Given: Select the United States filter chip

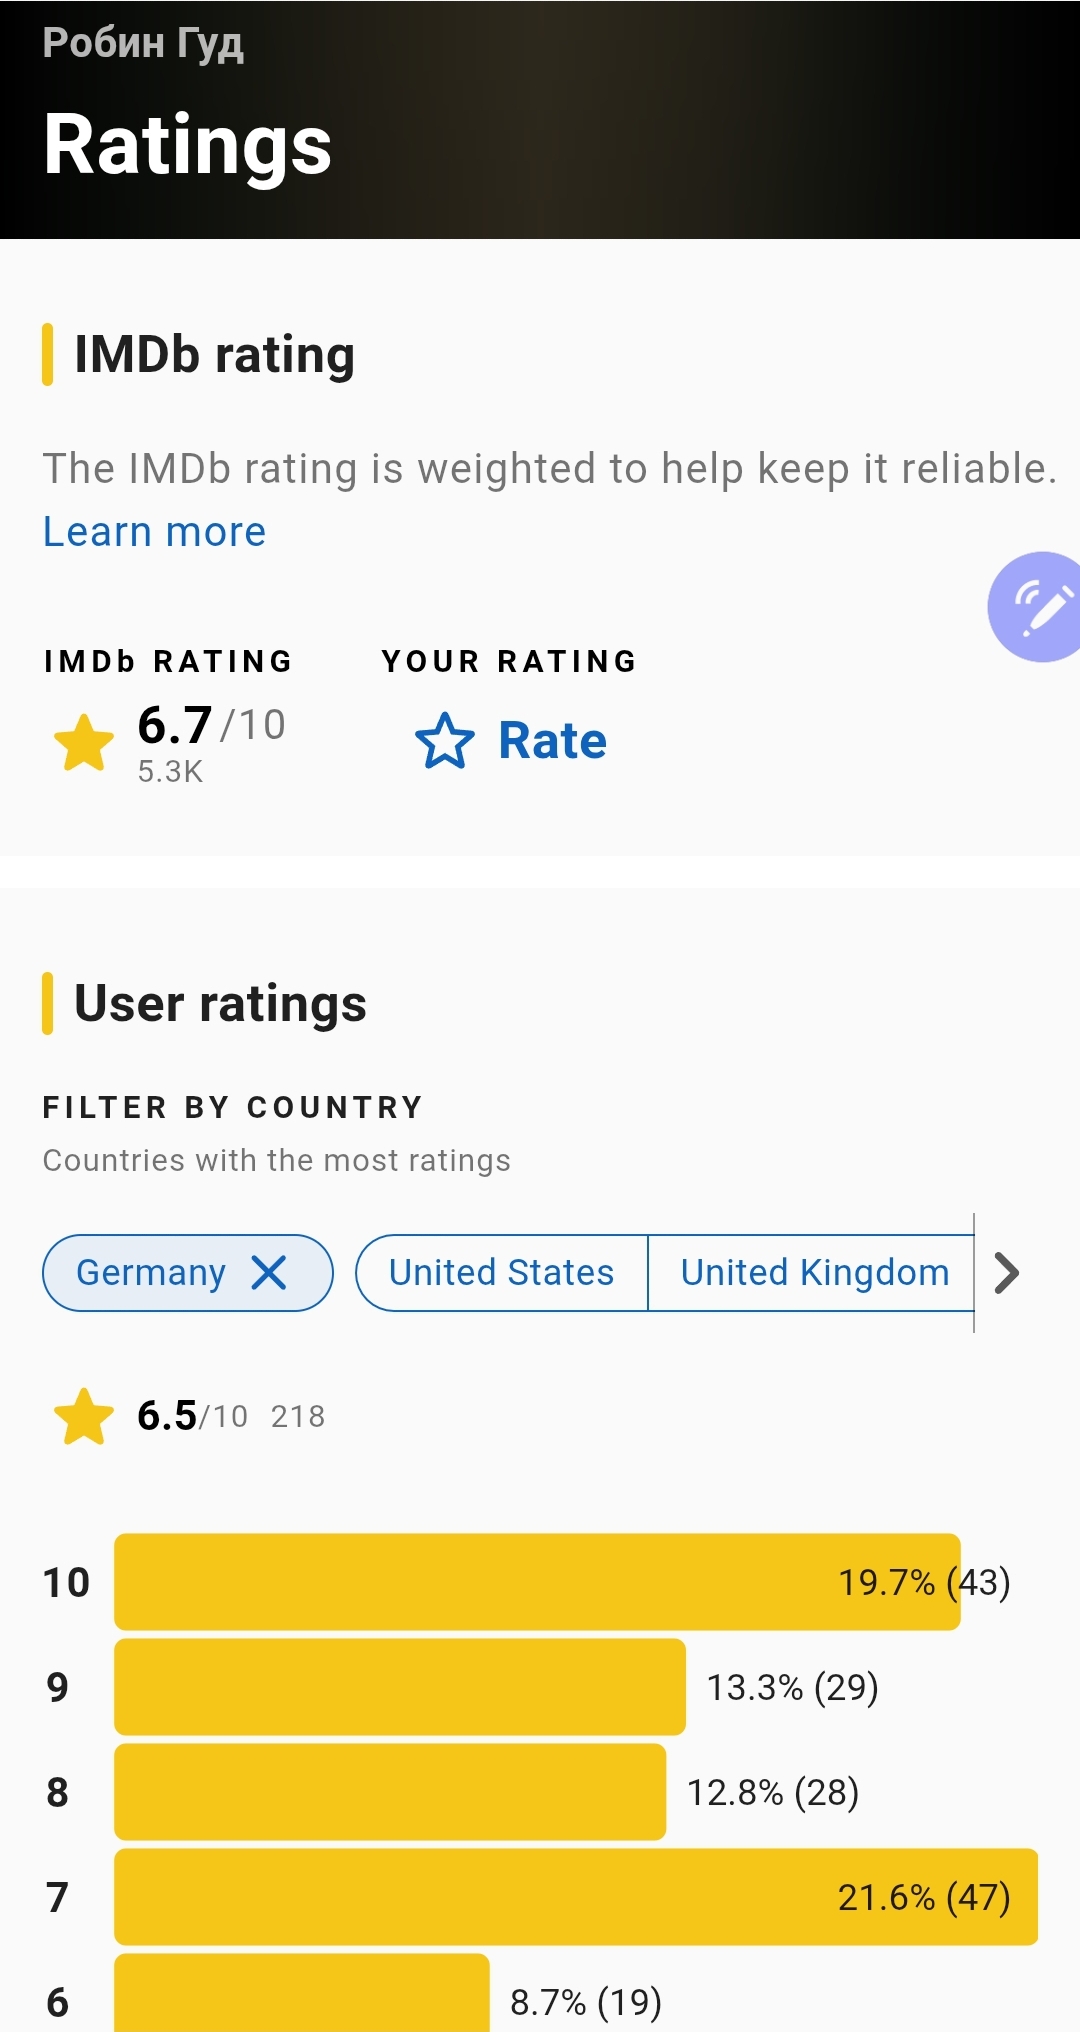Looking at the screenshot, I should (x=501, y=1273).
